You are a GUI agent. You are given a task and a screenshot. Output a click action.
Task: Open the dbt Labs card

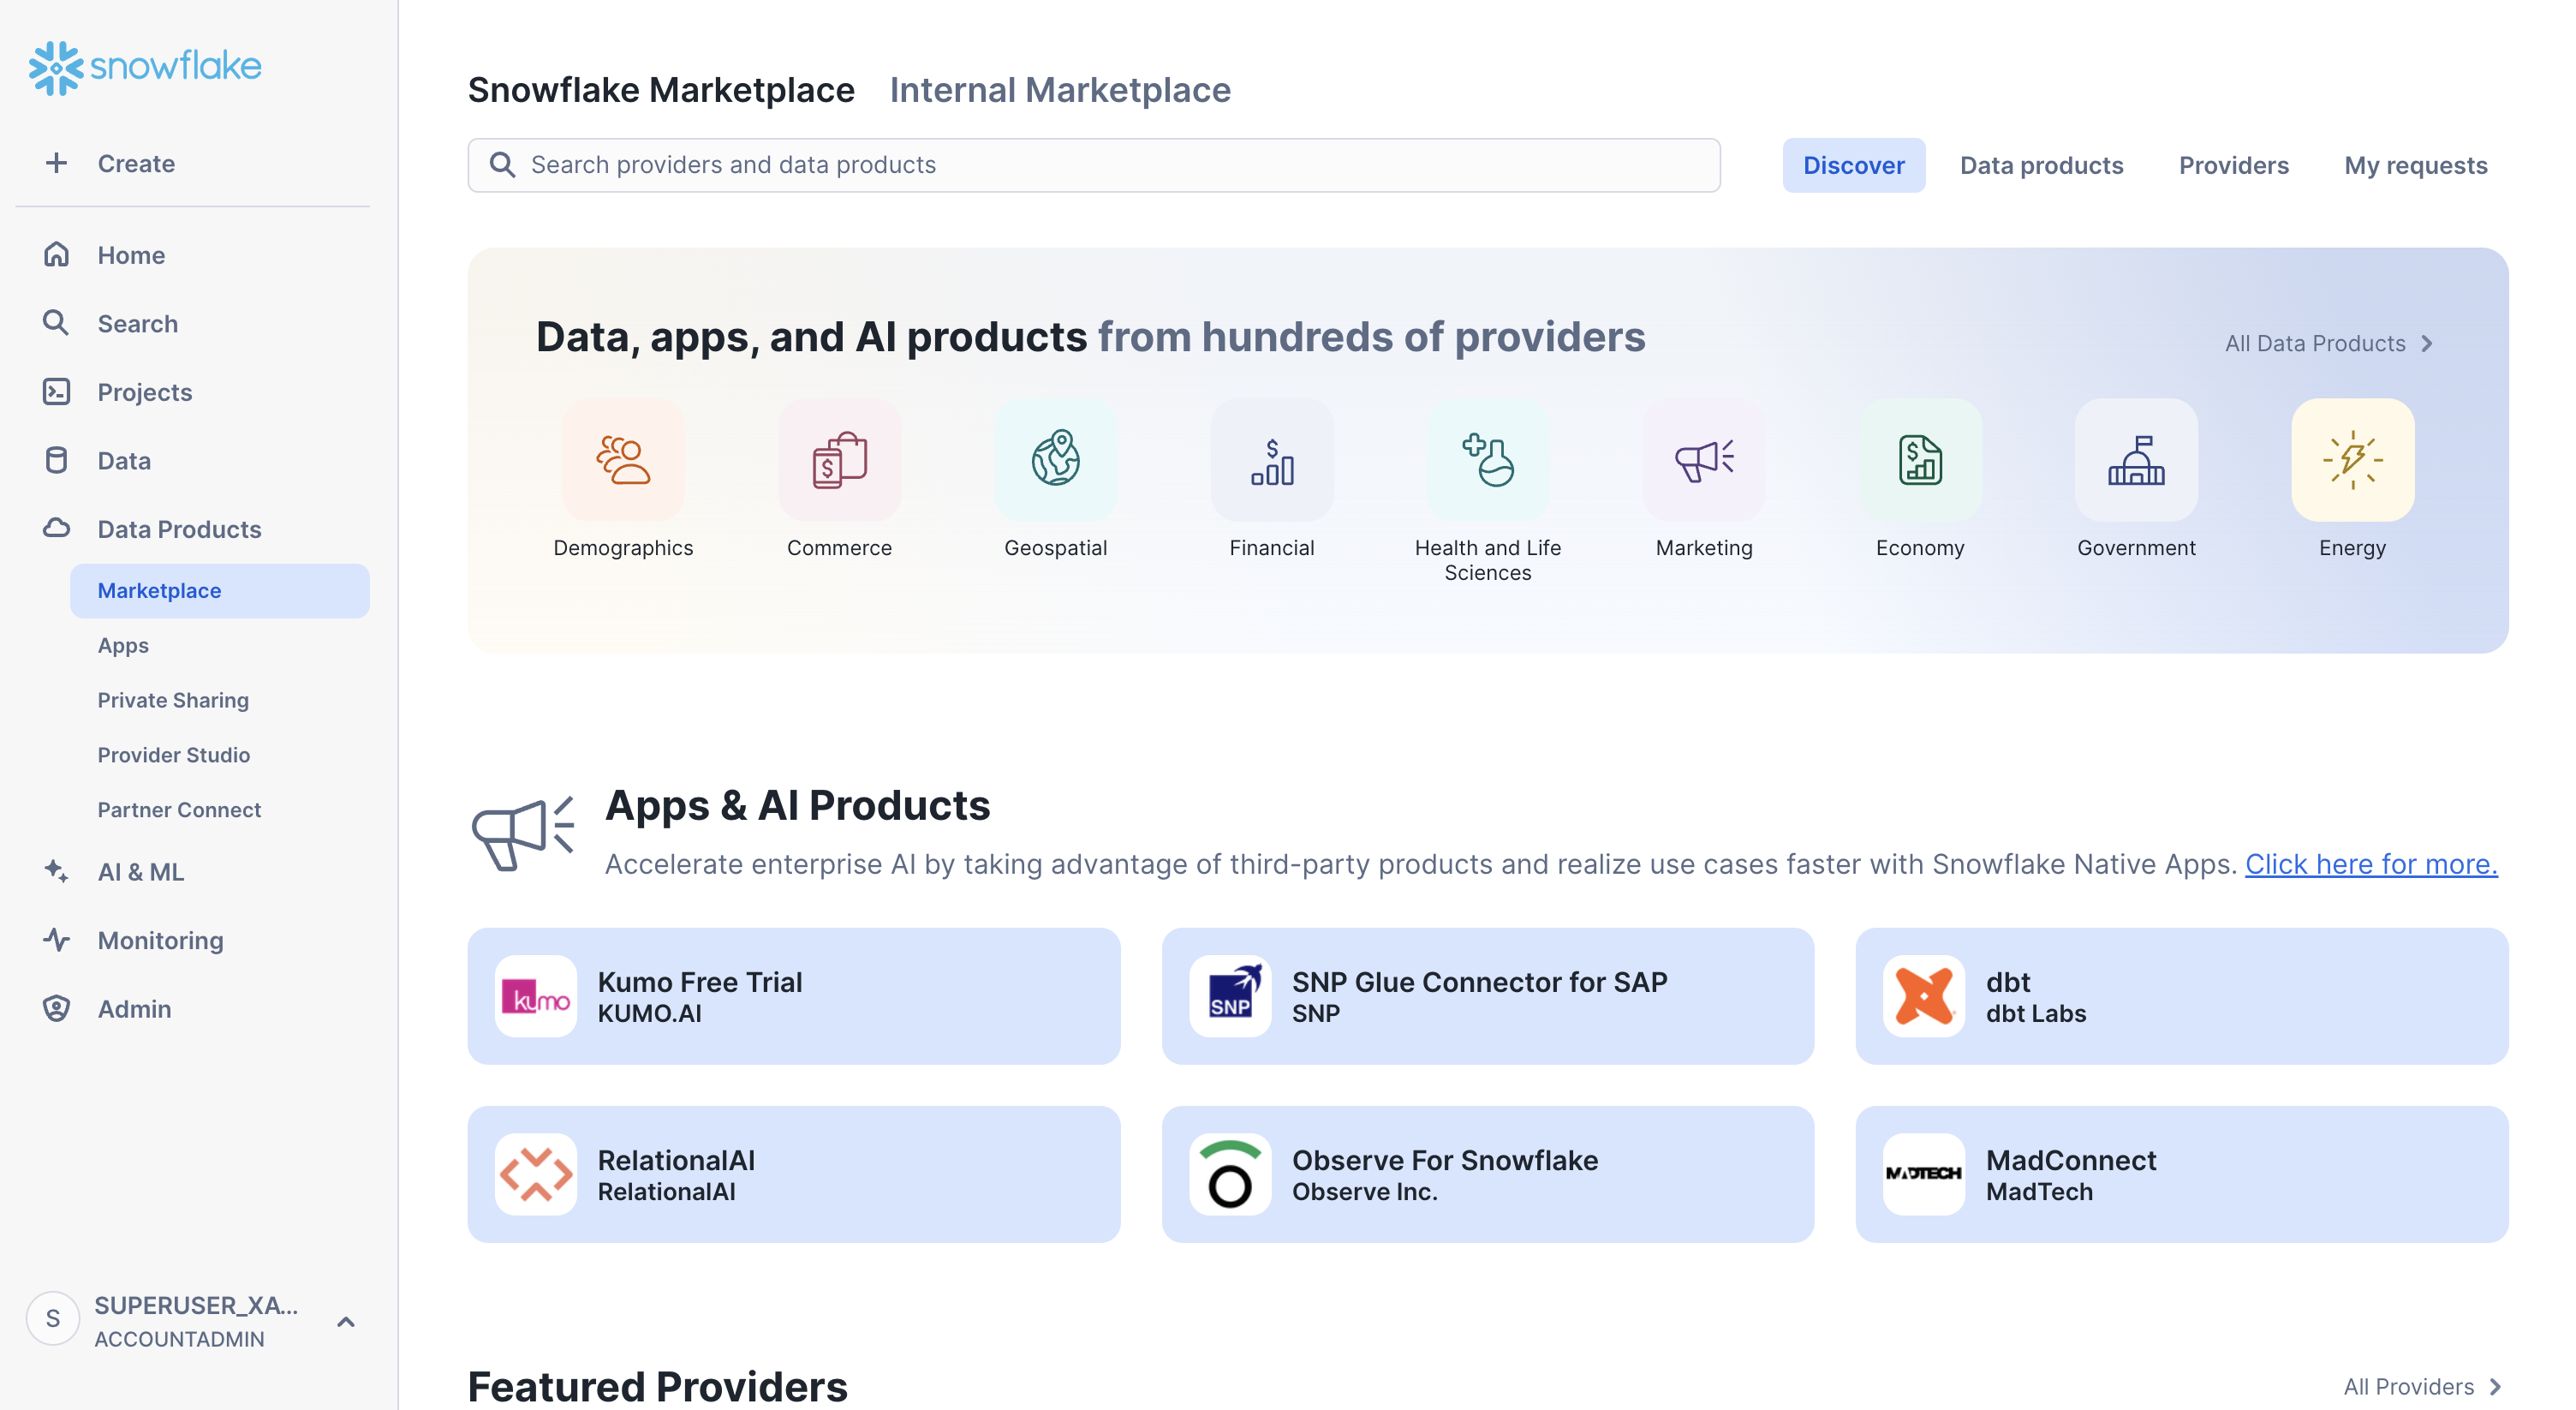point(2182,996)
